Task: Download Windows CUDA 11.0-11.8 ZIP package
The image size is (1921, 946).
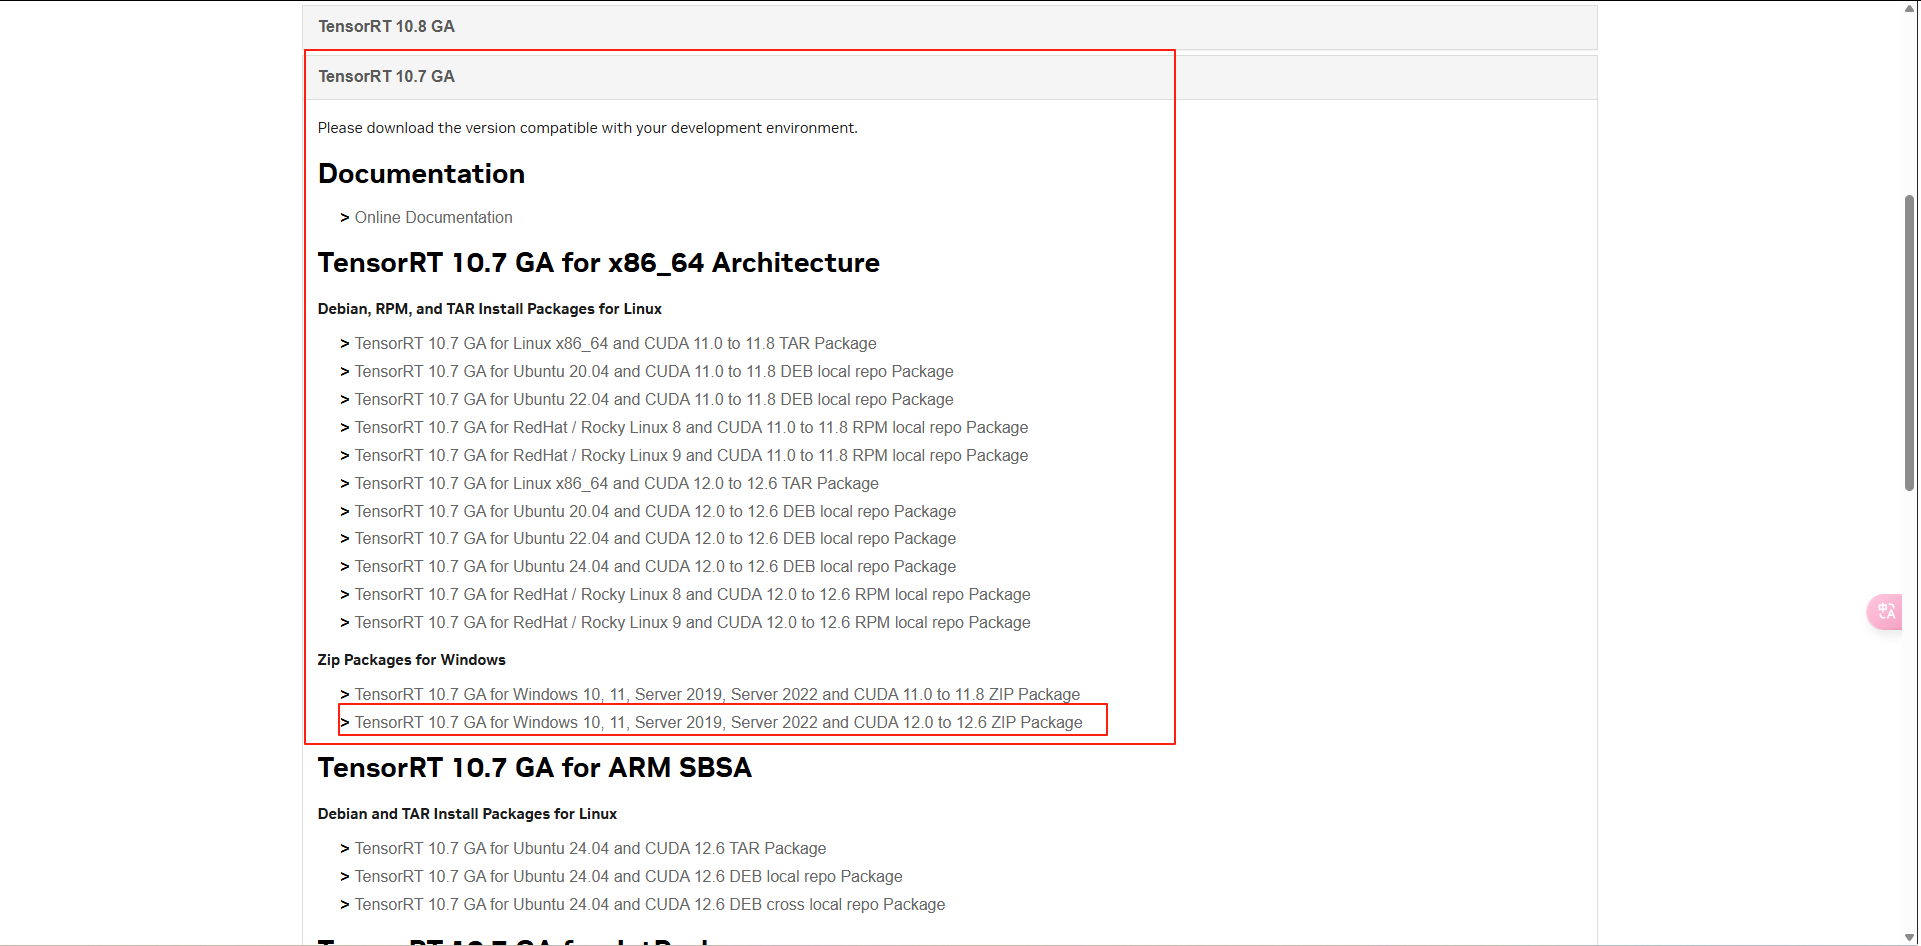Action: (x=717, y=694)
